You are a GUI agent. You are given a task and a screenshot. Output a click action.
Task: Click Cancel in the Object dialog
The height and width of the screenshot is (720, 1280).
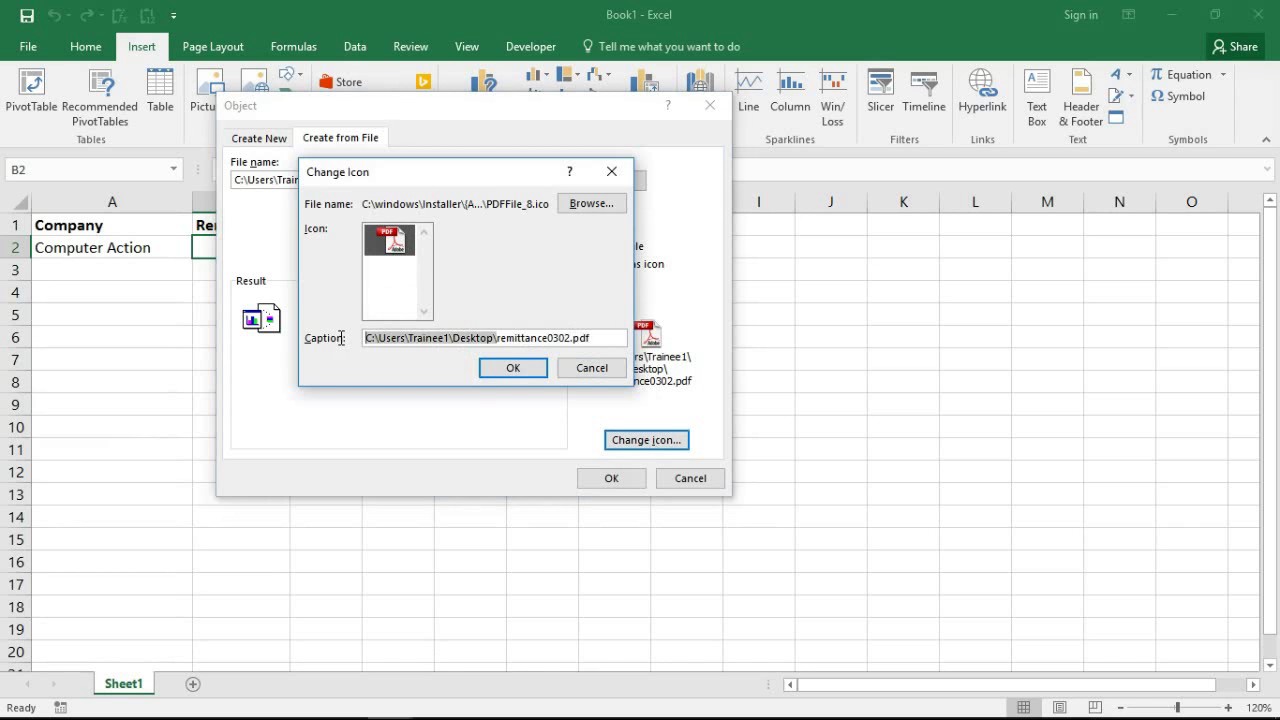coord(690,478)
